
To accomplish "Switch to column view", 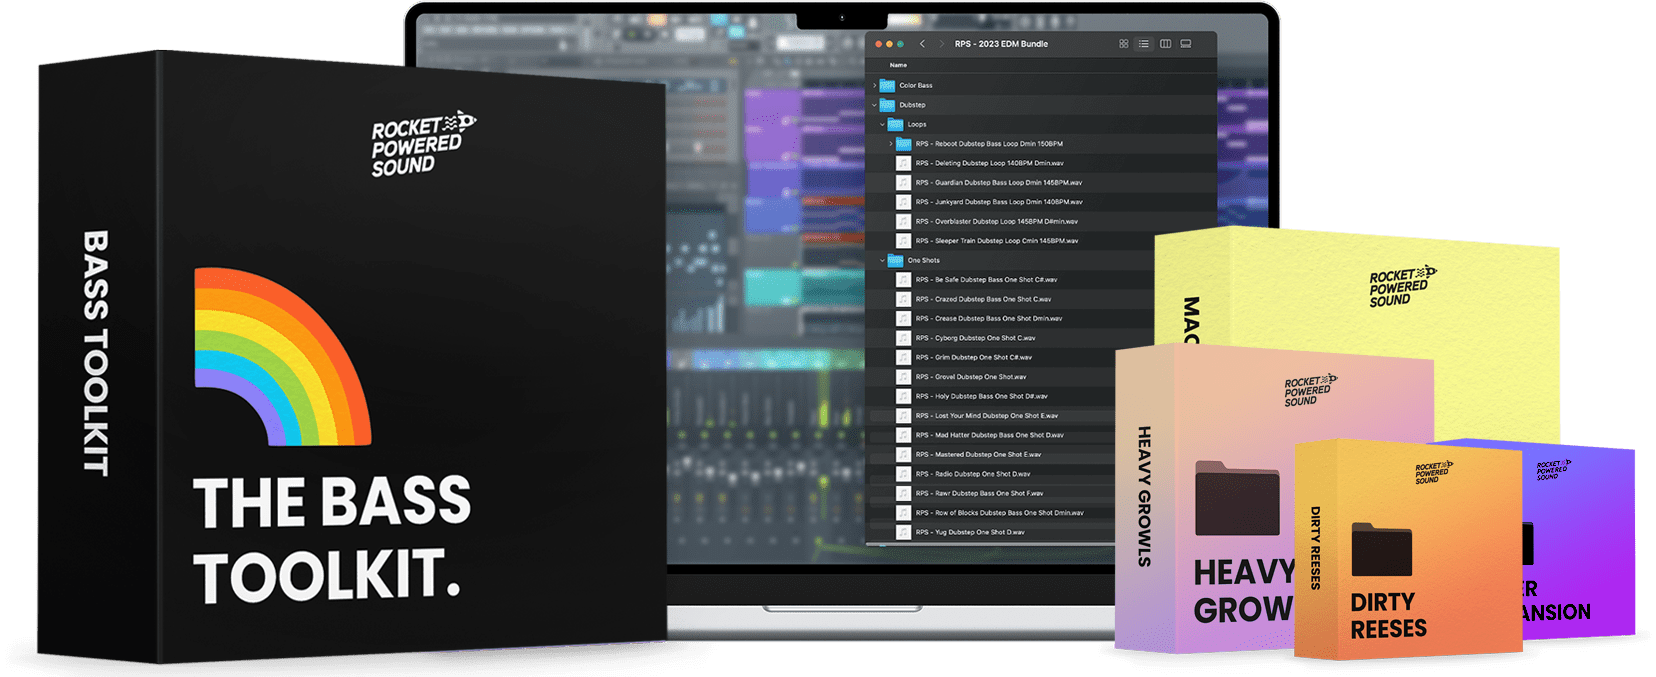I will tap(1165, 44).
